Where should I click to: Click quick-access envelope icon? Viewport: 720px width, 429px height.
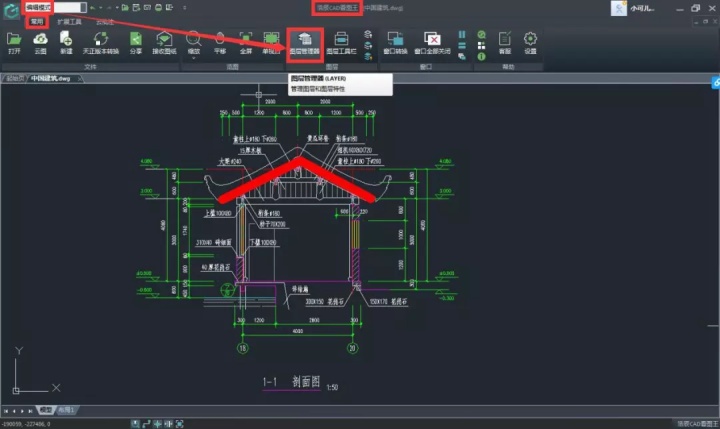(147, 7)
